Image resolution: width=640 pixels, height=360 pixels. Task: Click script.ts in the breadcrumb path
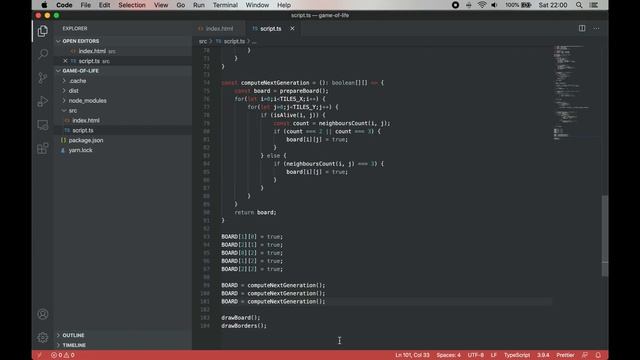[234, 41]
